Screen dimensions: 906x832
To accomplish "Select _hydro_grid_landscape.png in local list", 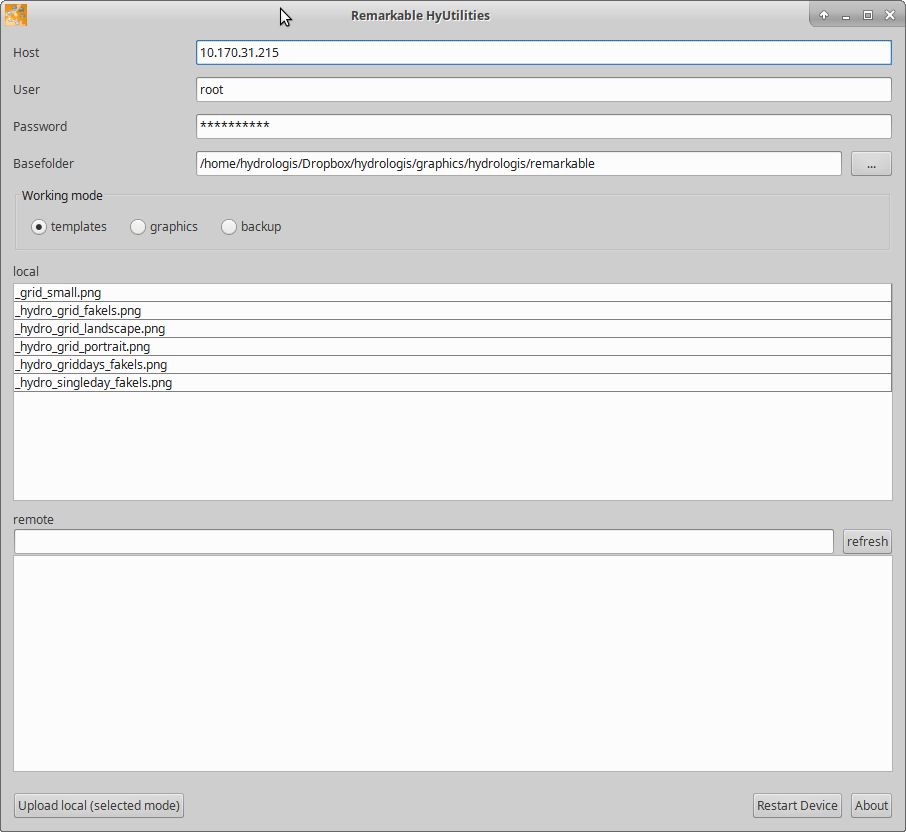I will pos(452,329).
